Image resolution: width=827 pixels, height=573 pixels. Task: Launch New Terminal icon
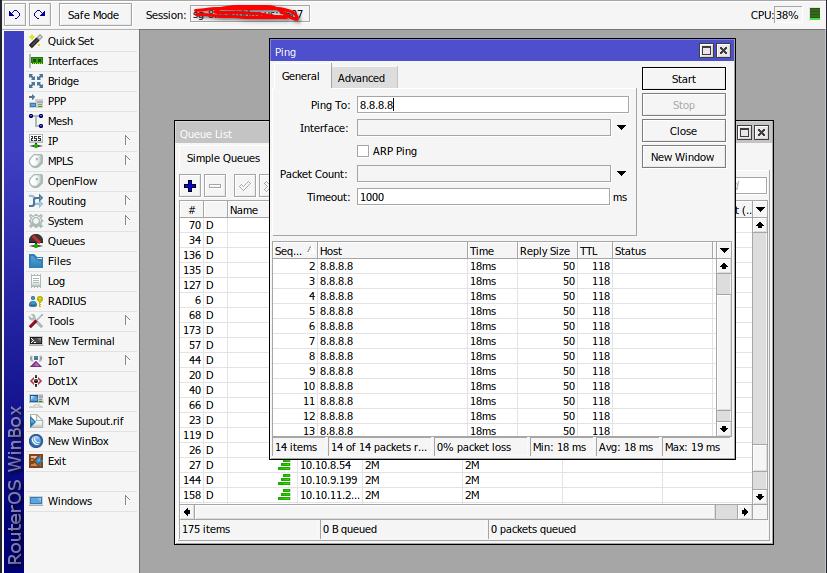pos(36,341)
